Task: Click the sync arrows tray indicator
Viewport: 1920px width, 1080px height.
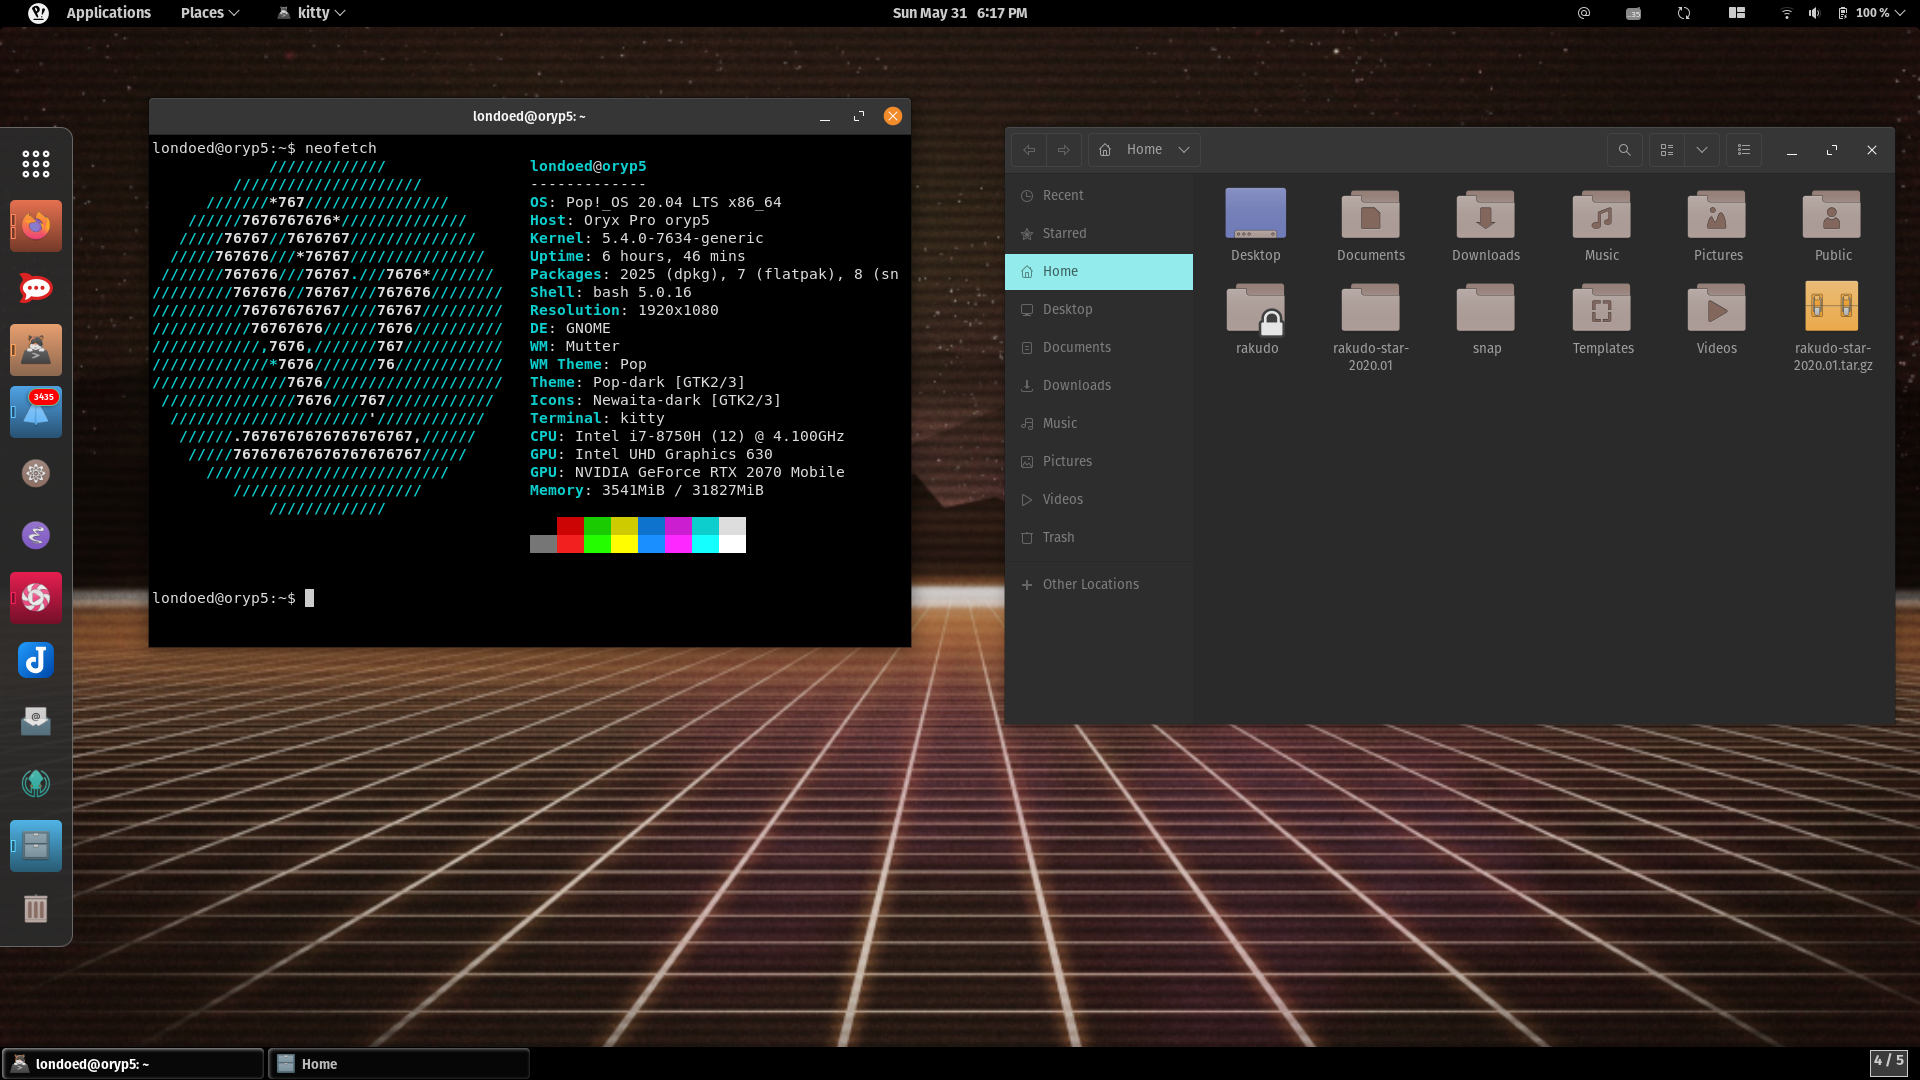Action: pos(1684,13)
